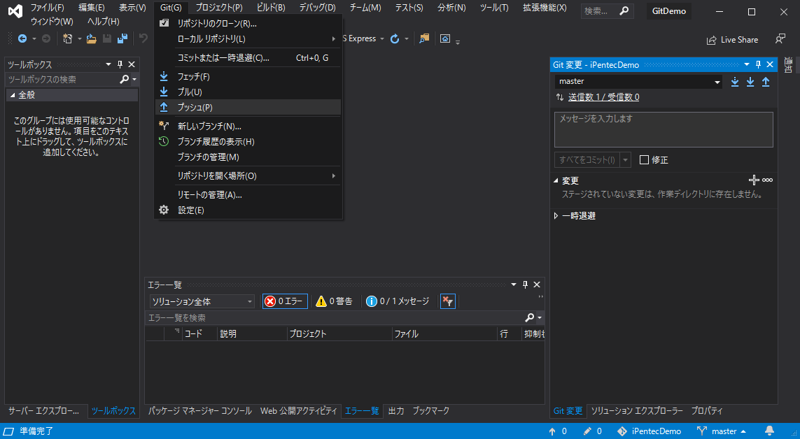Click the unpushed commits count in status bar
Viewport: 800px width, 439px height.
point(558,431)
